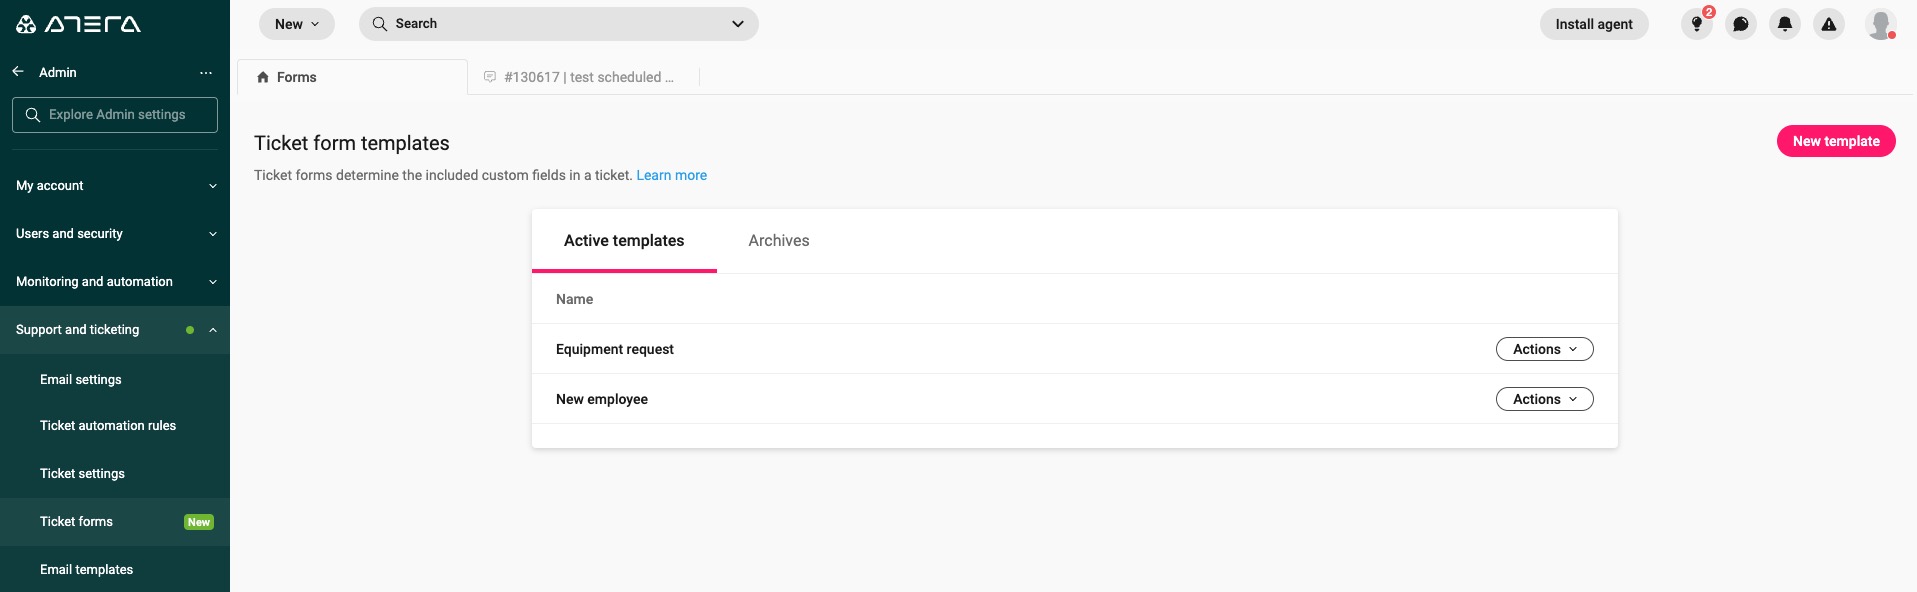Open Actions dropdown for Equipment request
This screenshot has width=1917, height=592.
1544,349
